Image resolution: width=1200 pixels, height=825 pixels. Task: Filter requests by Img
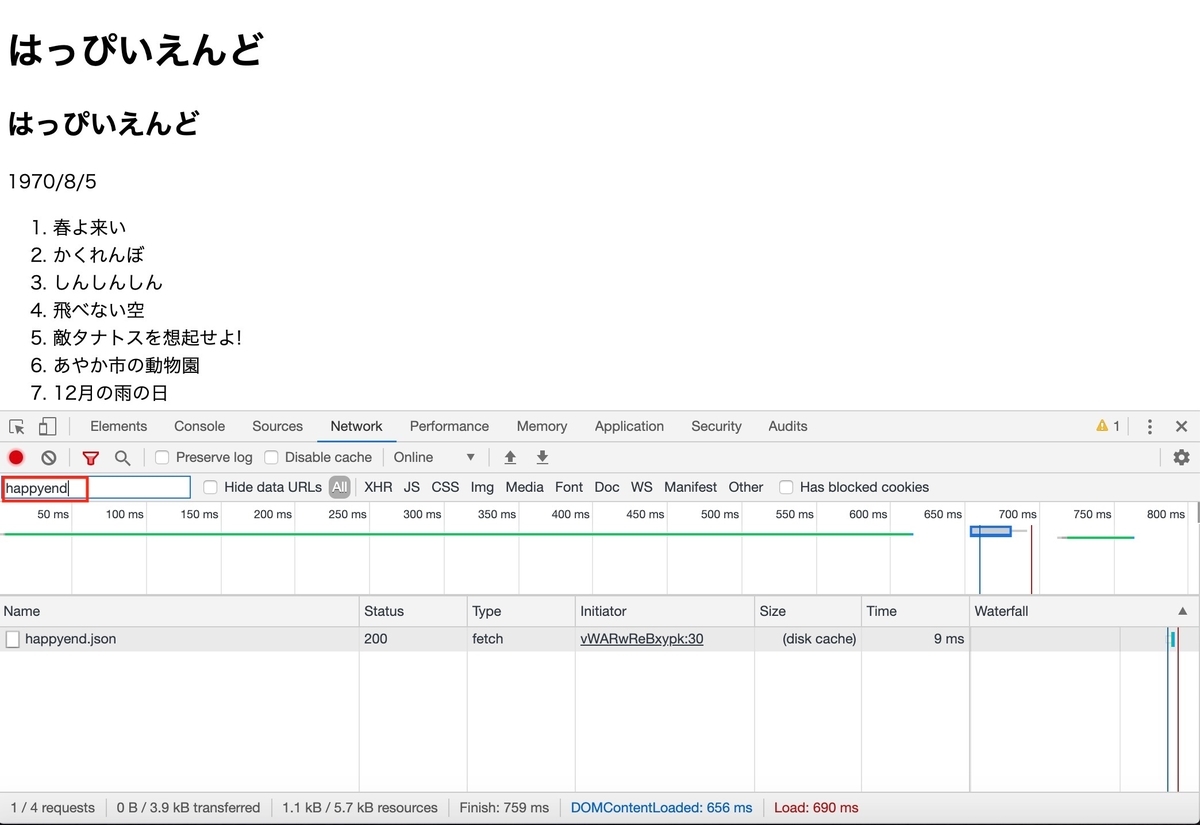point(482,487)
